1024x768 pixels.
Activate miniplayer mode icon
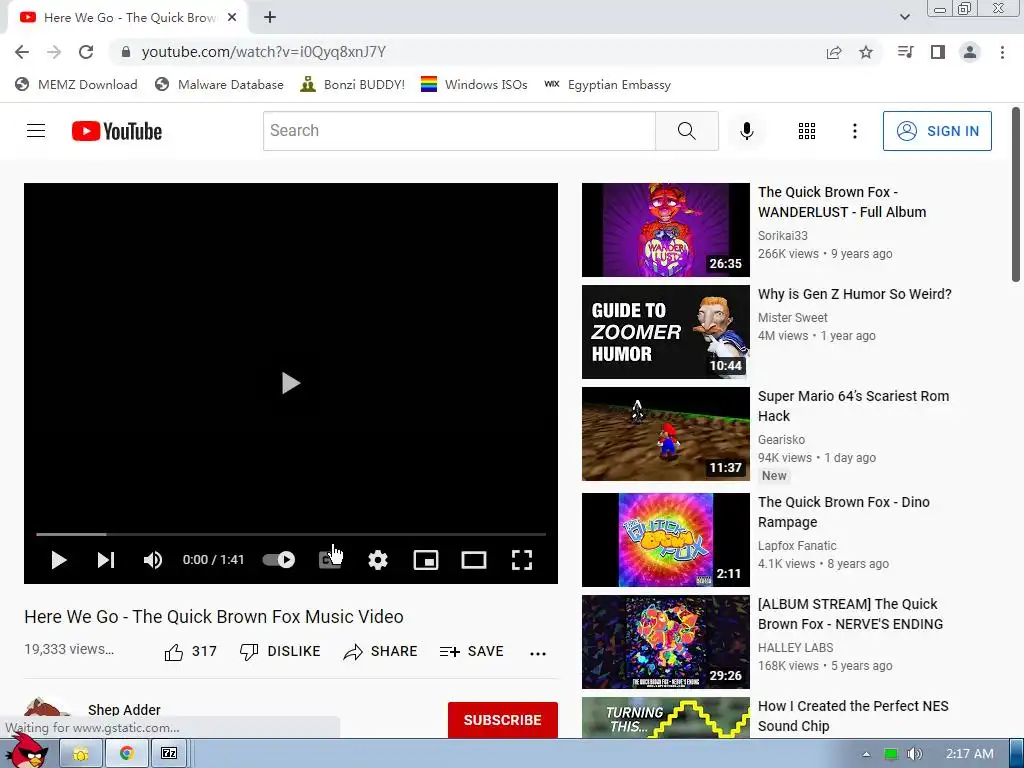tap(426, 560)
